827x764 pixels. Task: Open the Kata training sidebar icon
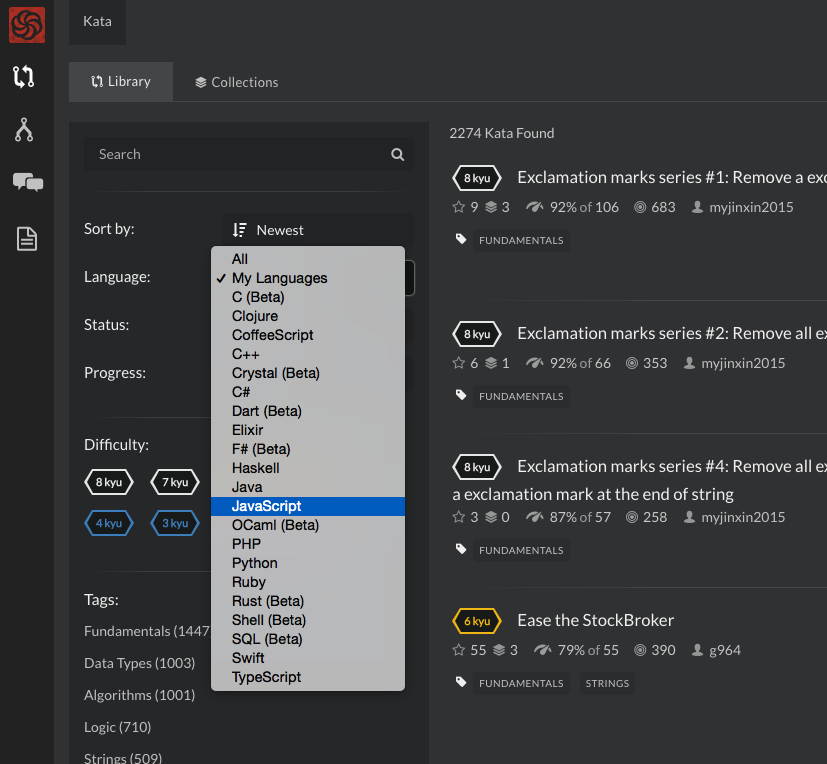point(25,76)
